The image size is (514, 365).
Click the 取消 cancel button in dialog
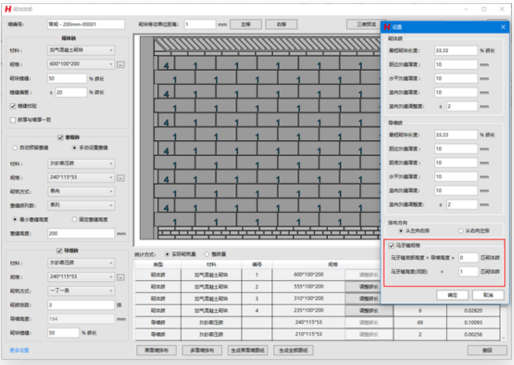click(x=488, y=295)
